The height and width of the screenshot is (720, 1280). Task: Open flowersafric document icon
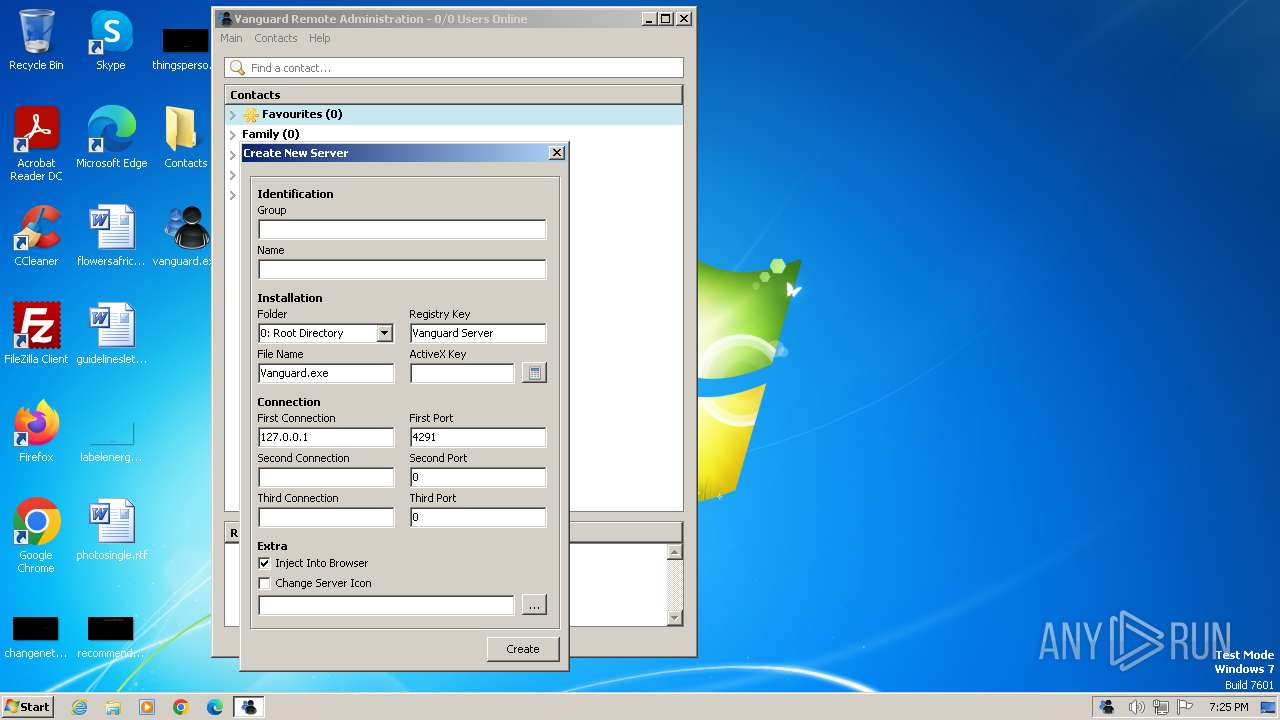point(111,236)
